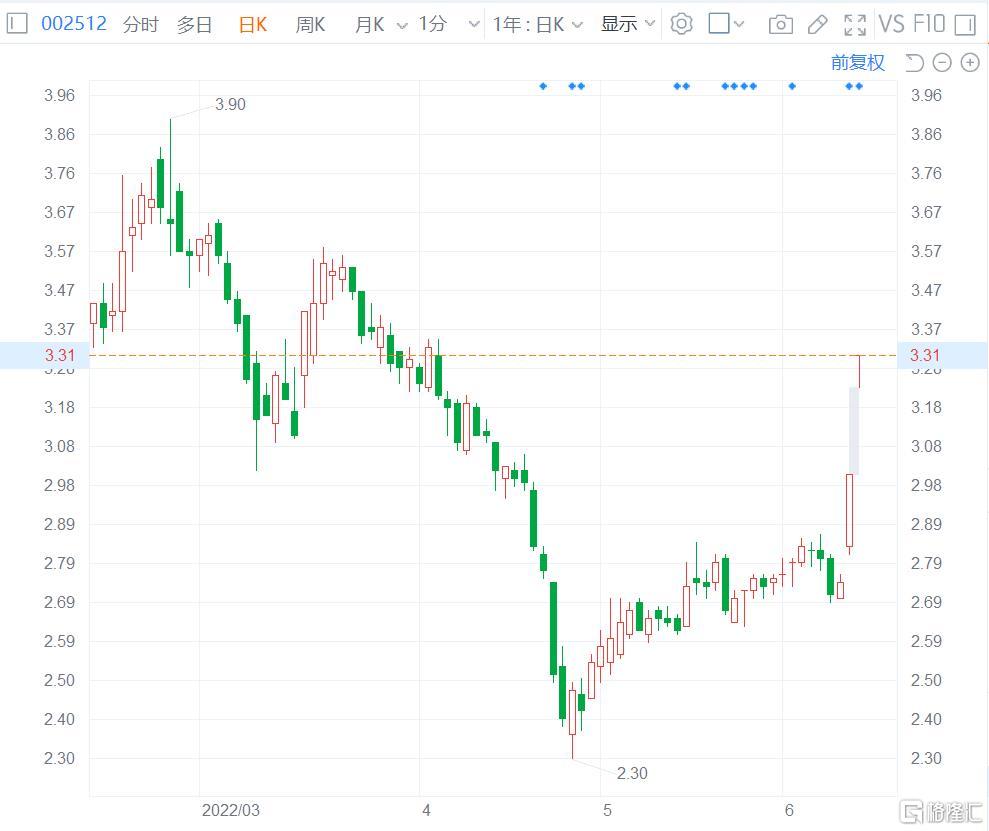Reset chart with the undo arrow icon
Viewport: 989px width, 831px height.
point(914,62)
